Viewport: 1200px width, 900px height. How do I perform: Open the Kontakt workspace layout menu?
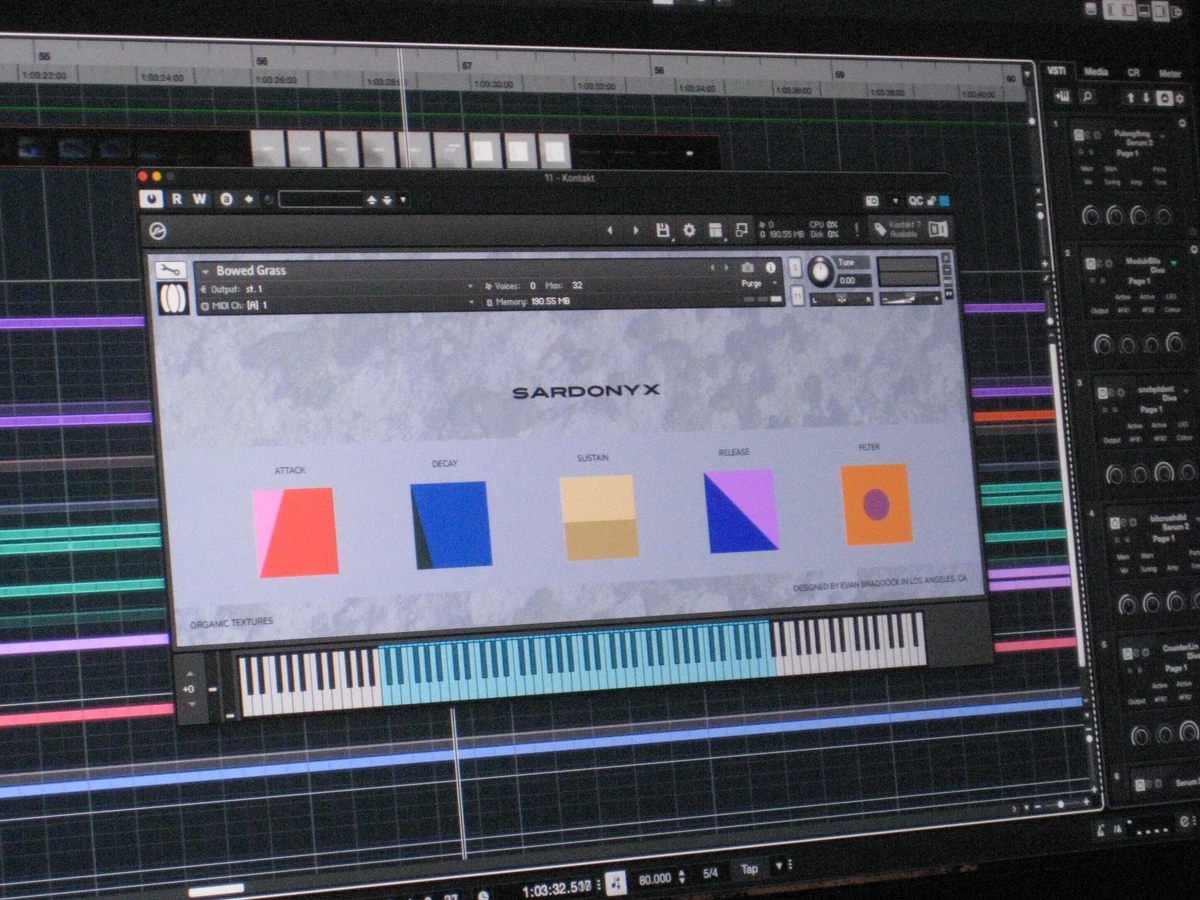[x=715, y=230]
